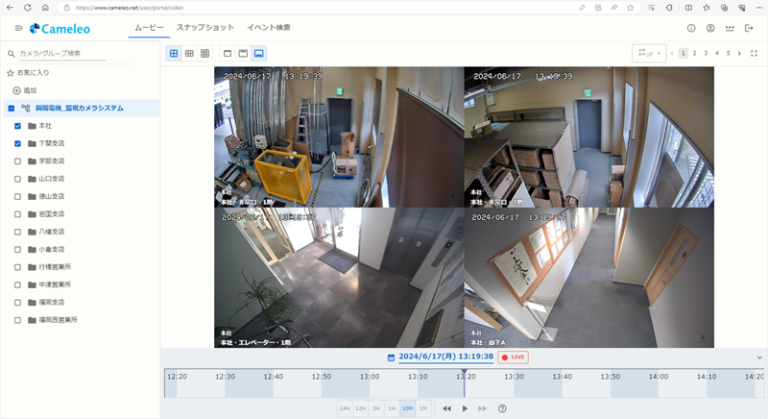Image resolution: width=768 pixels, height=419 pixels.
Task: Open calendar icon beside the date
Action: (x=391, y=357)
